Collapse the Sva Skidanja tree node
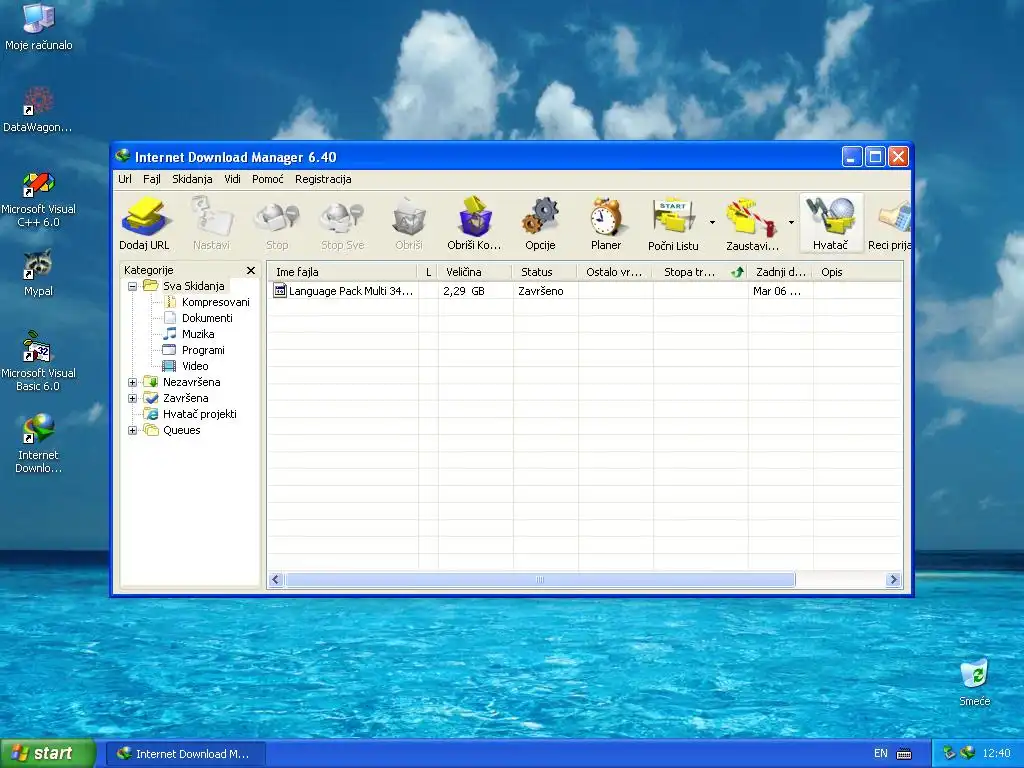Screen dimensions: 1024x768 [x=133, y=286]
